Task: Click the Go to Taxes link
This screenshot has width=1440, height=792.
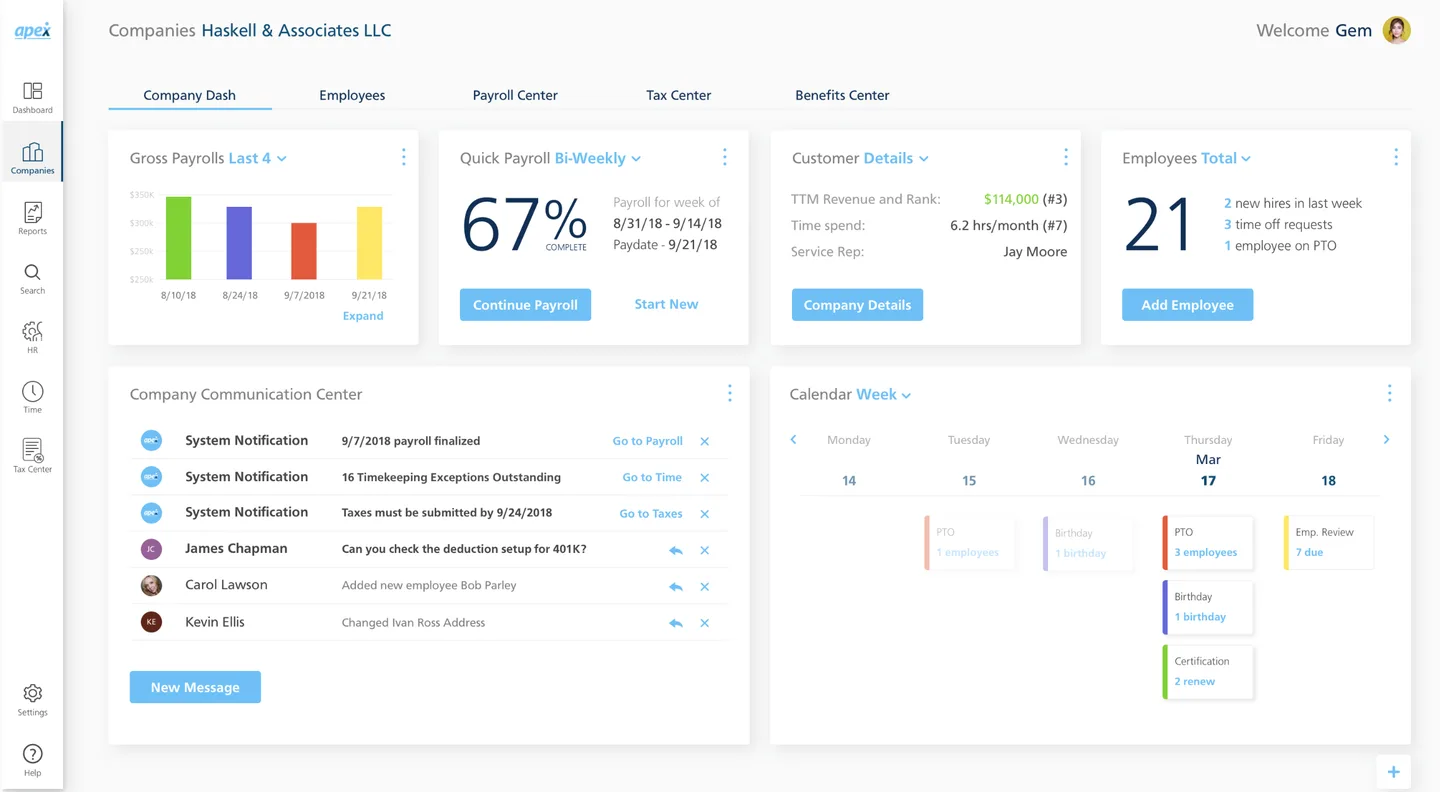Action: pyautogui.click(x=651, y=513)
